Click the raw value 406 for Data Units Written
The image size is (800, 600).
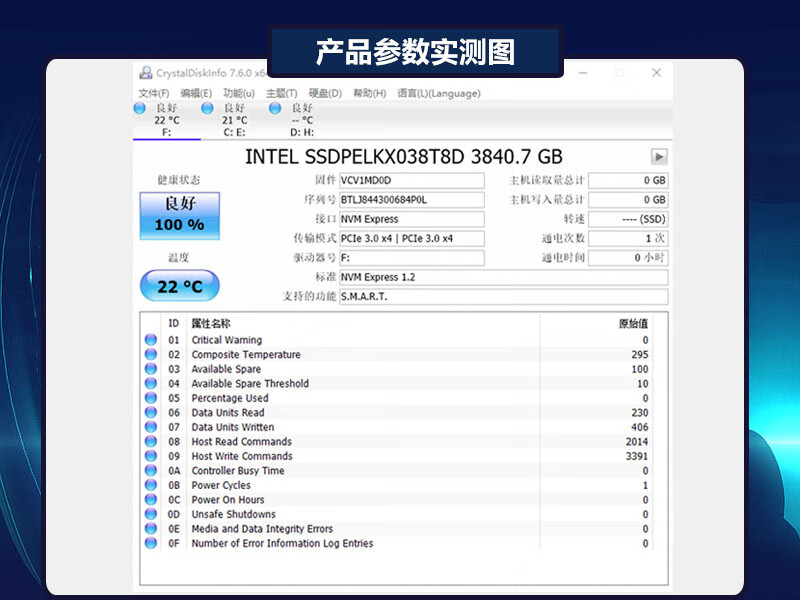640,427
